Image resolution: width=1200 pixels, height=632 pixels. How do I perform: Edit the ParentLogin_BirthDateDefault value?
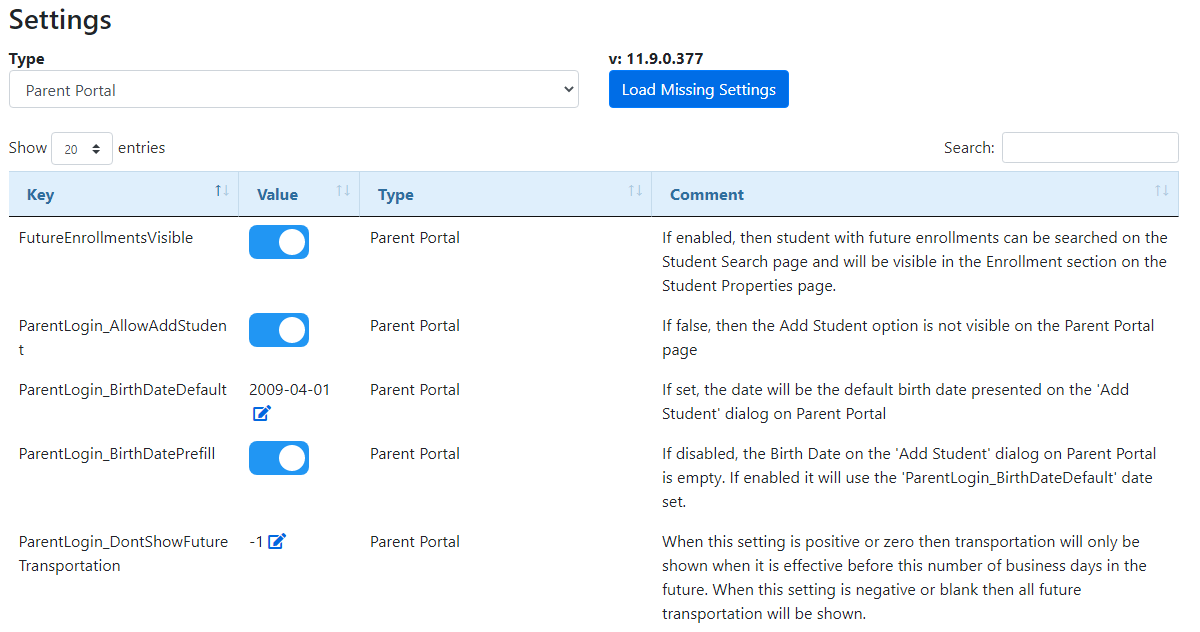click(x=262, y=413)
